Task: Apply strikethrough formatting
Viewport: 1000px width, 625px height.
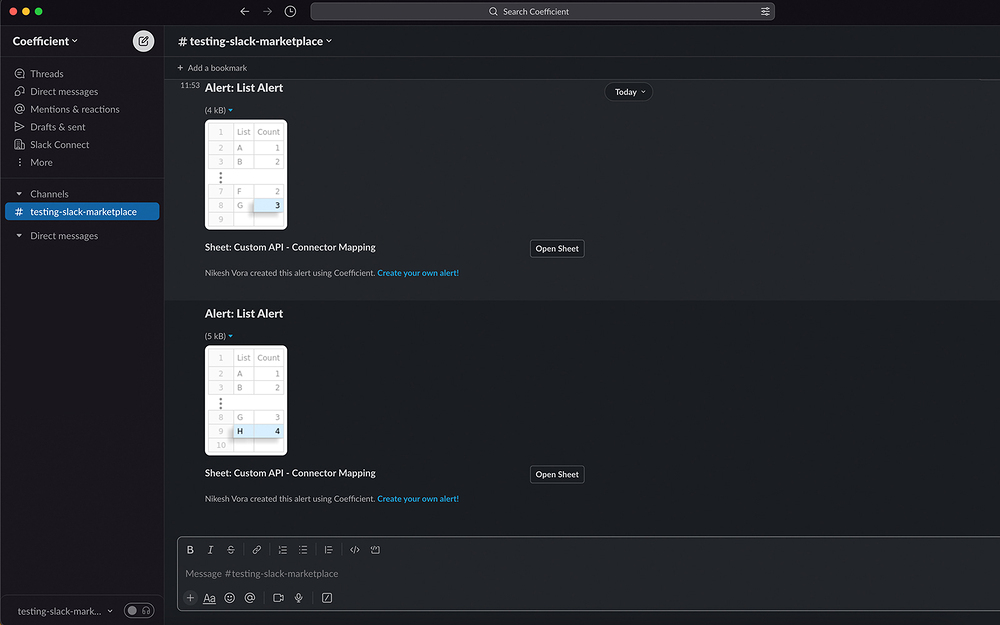Action: pos(231,550)
